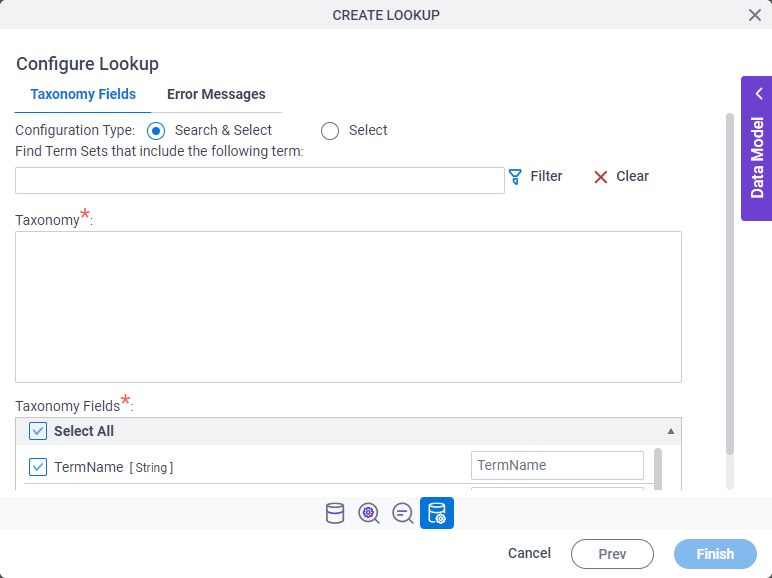Click the blue funnel Filter icon
The height and width of the screenshot is (578, 772).
click(x=515, y=177)
